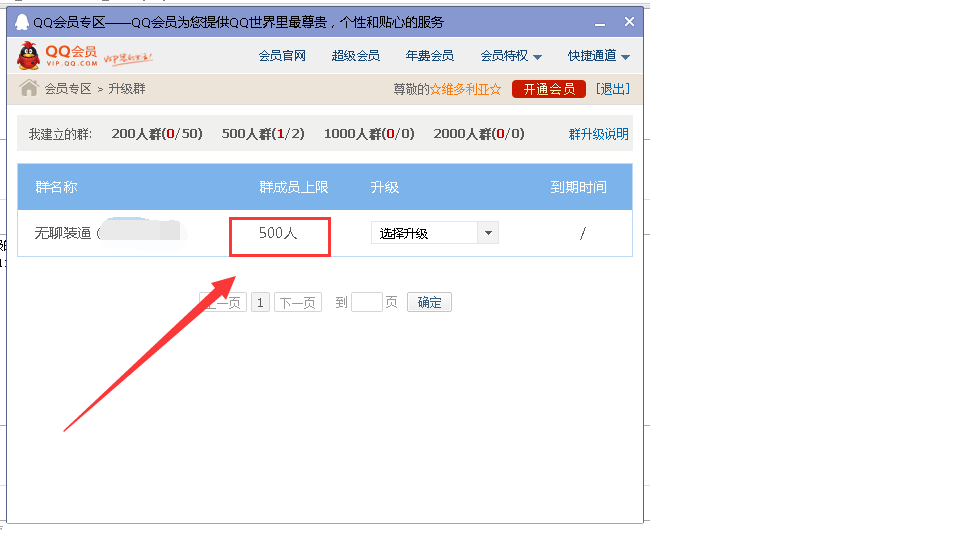Click the 1000人群(0/0) count

(x=369, y=133)
